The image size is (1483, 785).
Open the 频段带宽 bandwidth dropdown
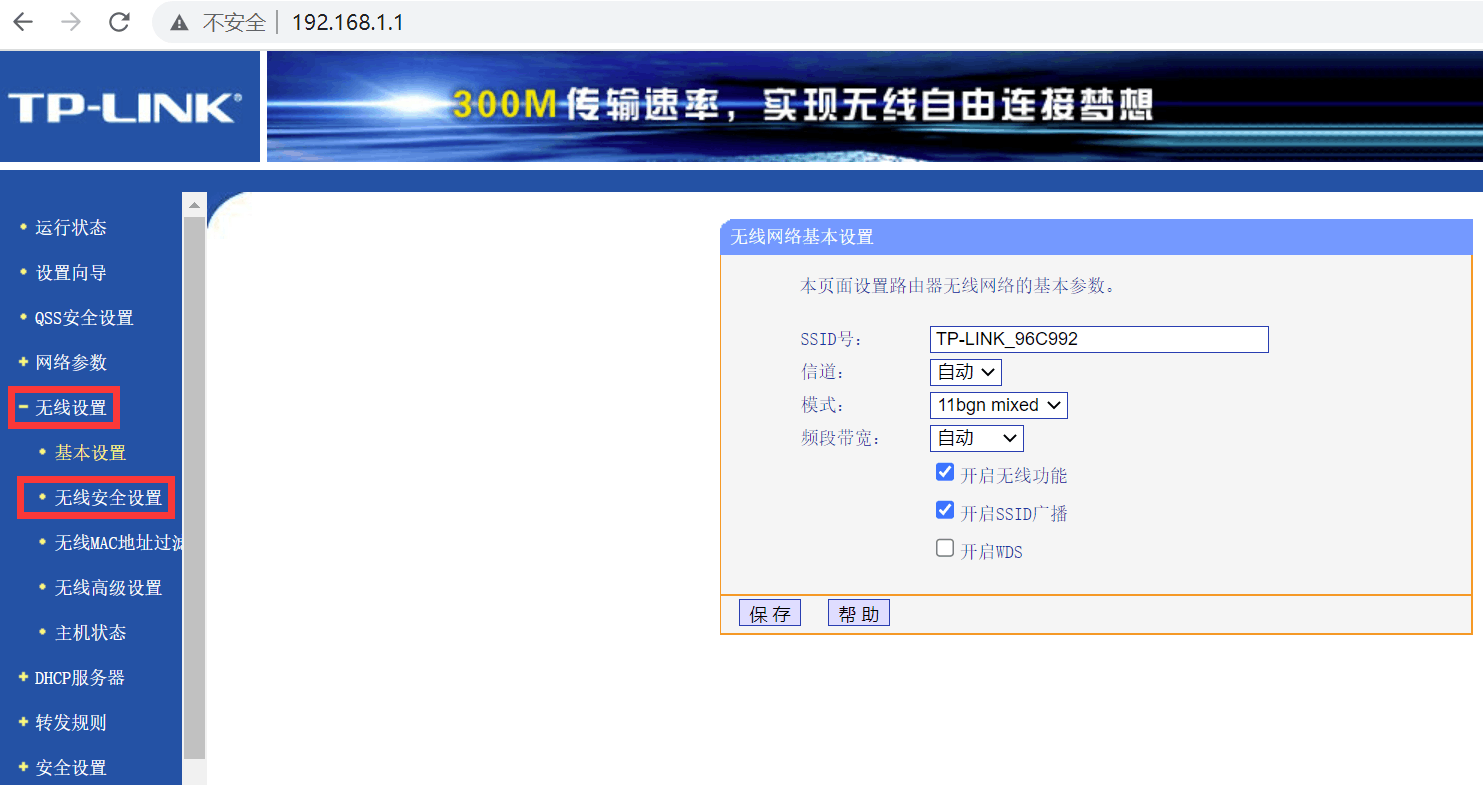click(975, 437)
